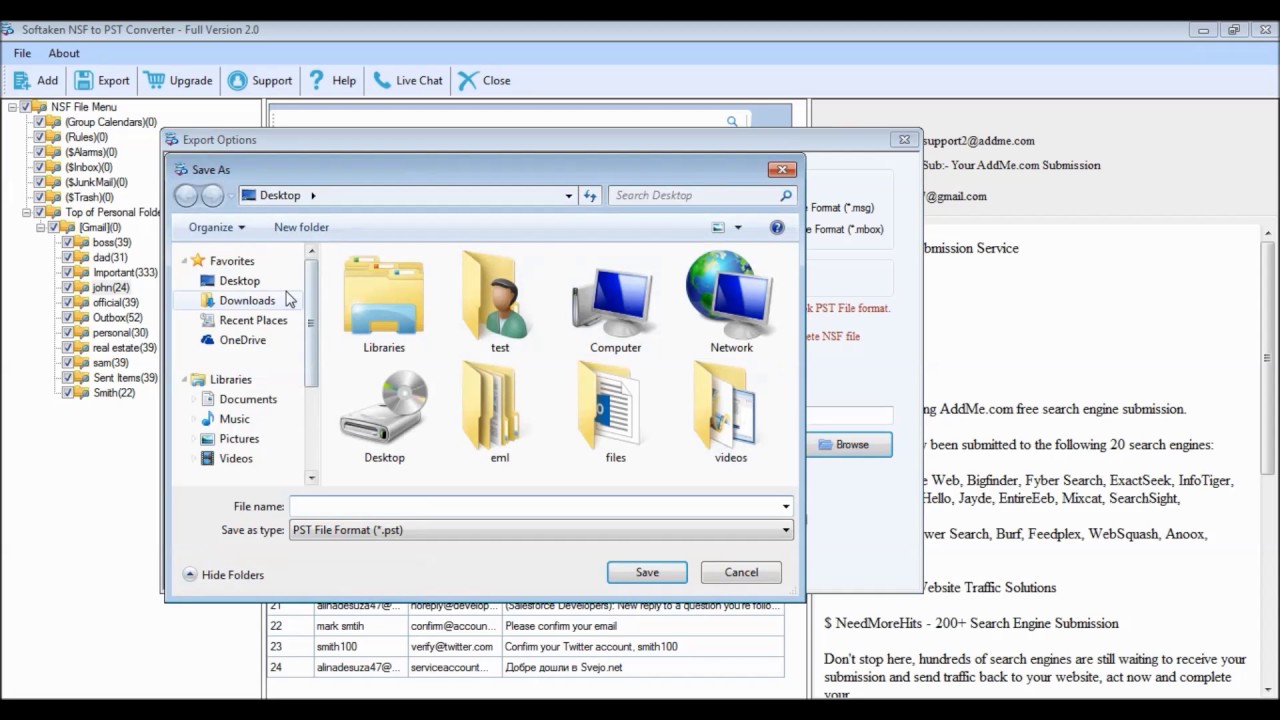Collapse the [Gmail] tree node

tap(41, 227)
